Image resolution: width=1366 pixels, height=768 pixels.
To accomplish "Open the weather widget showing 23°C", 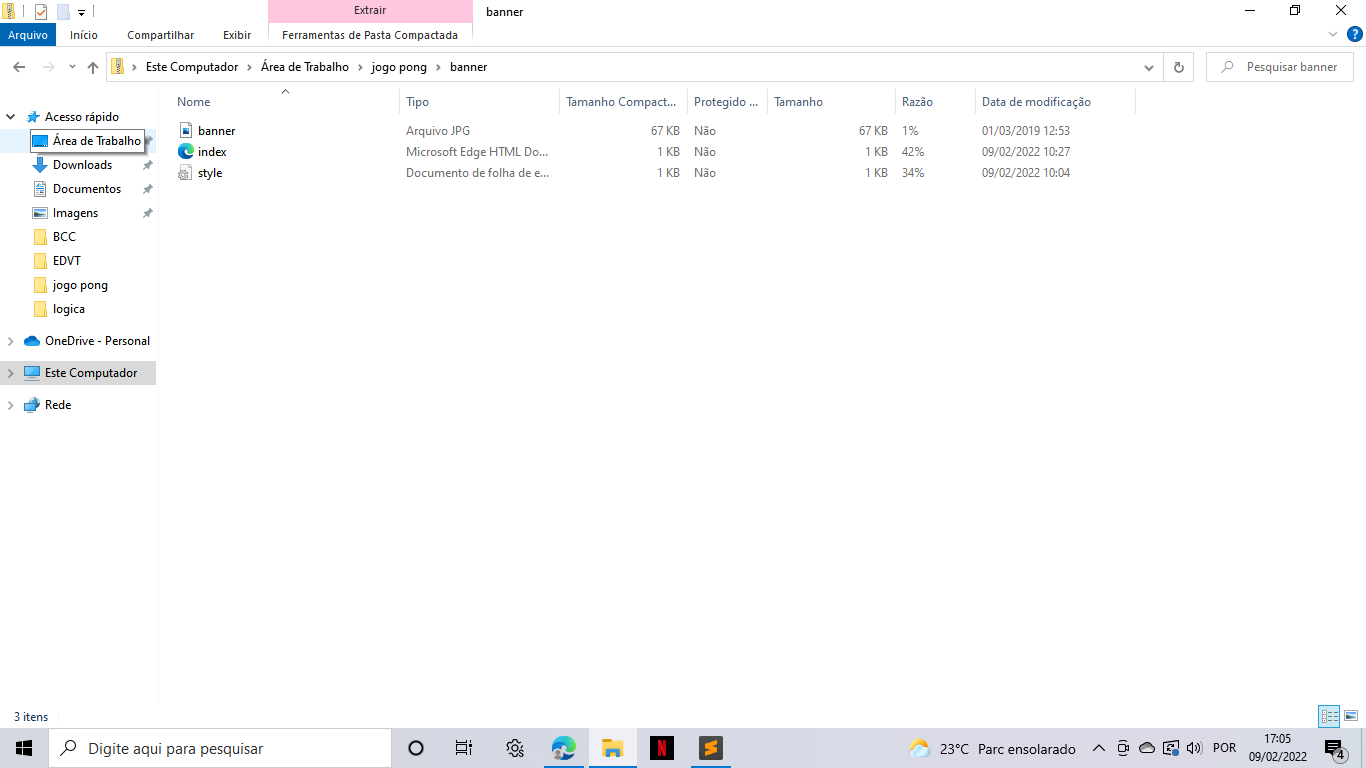I will pyautogui.click(x=992, y=748).
